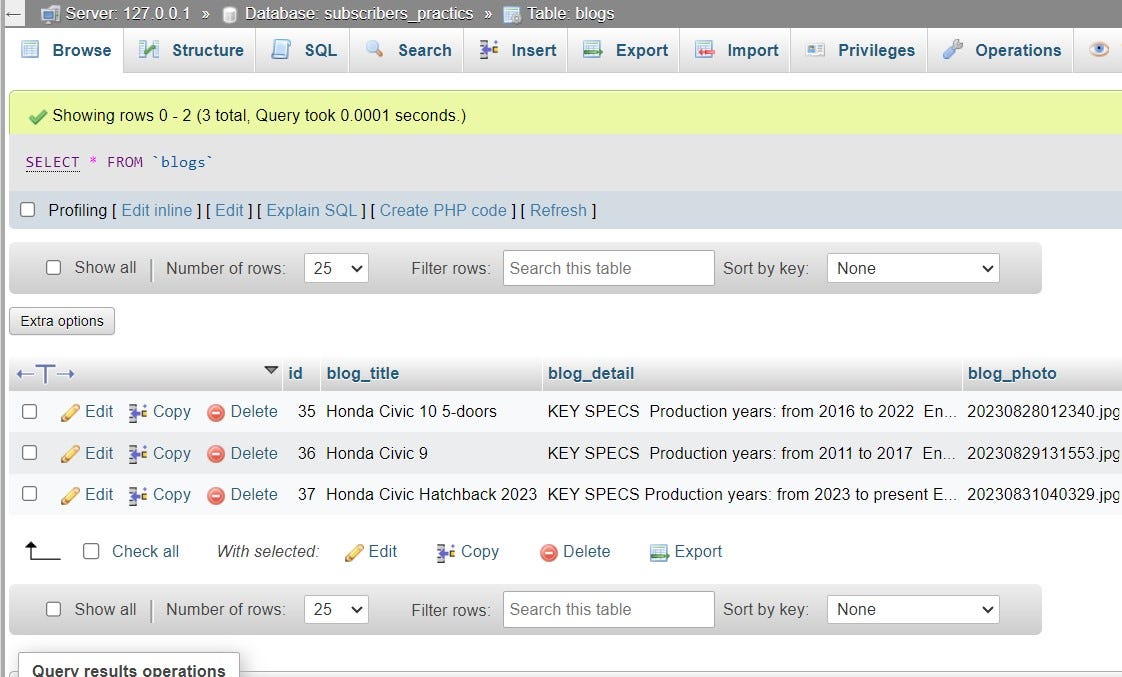Click the Server: 127.0.0.1 breadcrumb
Screen dimensions: 1122x677
tap(128, 14)
